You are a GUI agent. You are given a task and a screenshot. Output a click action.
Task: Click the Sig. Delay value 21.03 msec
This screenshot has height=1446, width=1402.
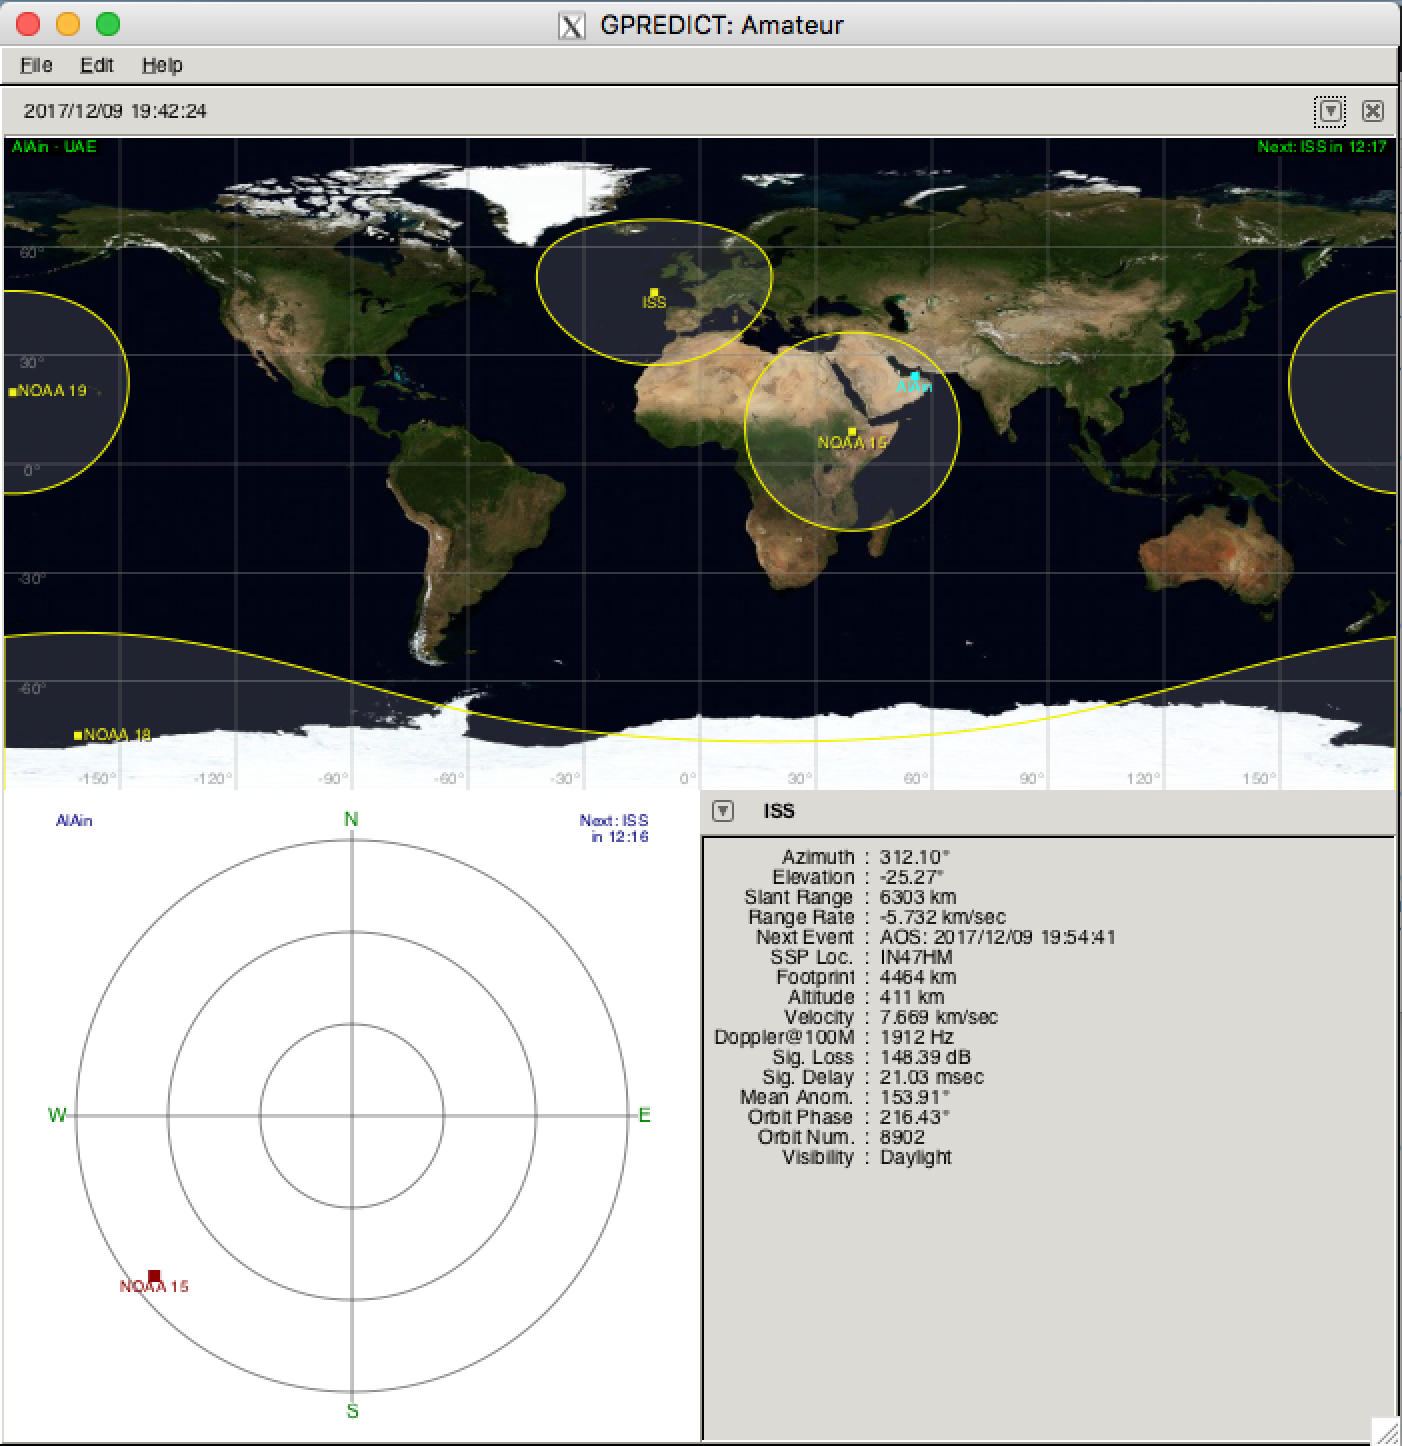[x=932, y=1077]
